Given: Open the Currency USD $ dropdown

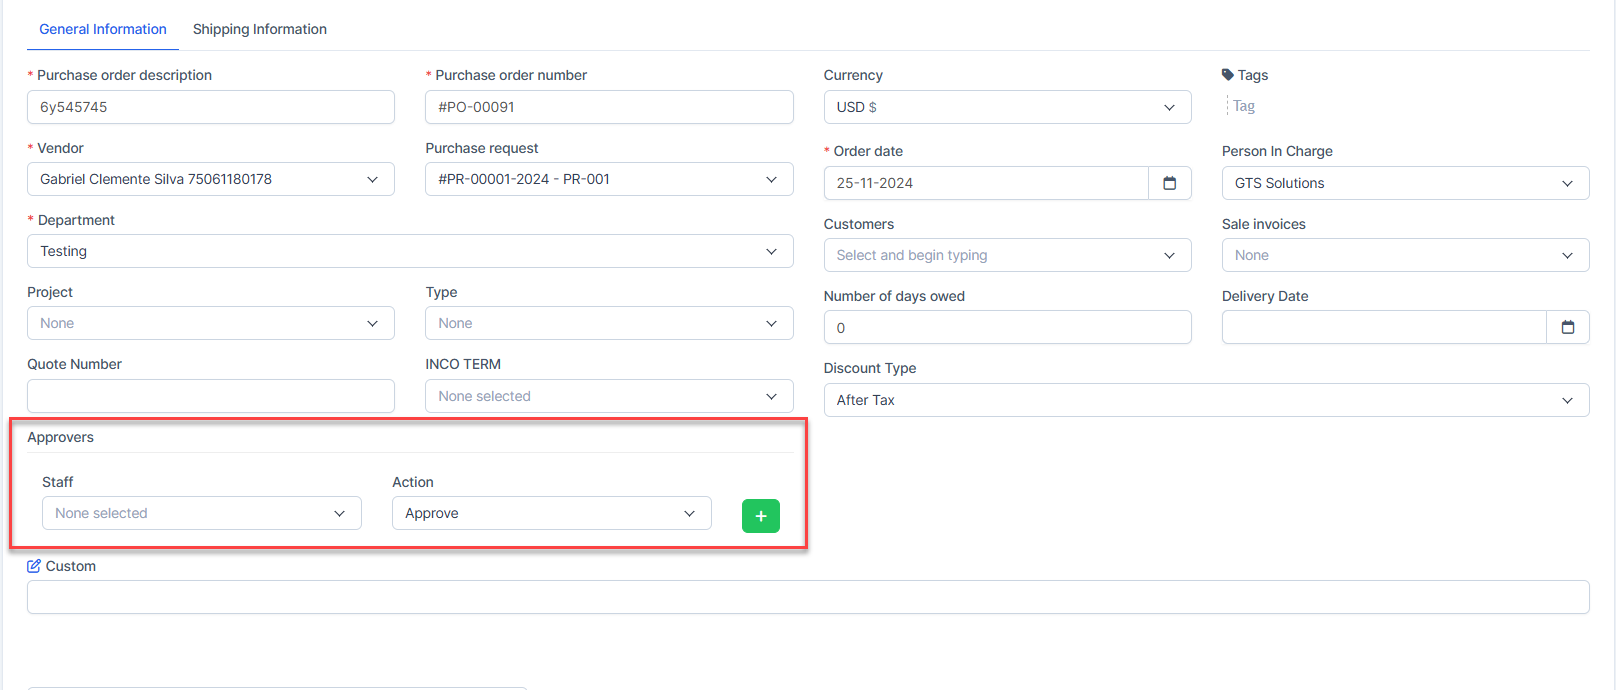Looking at the screenshot, I should [x=1006, y=107].
